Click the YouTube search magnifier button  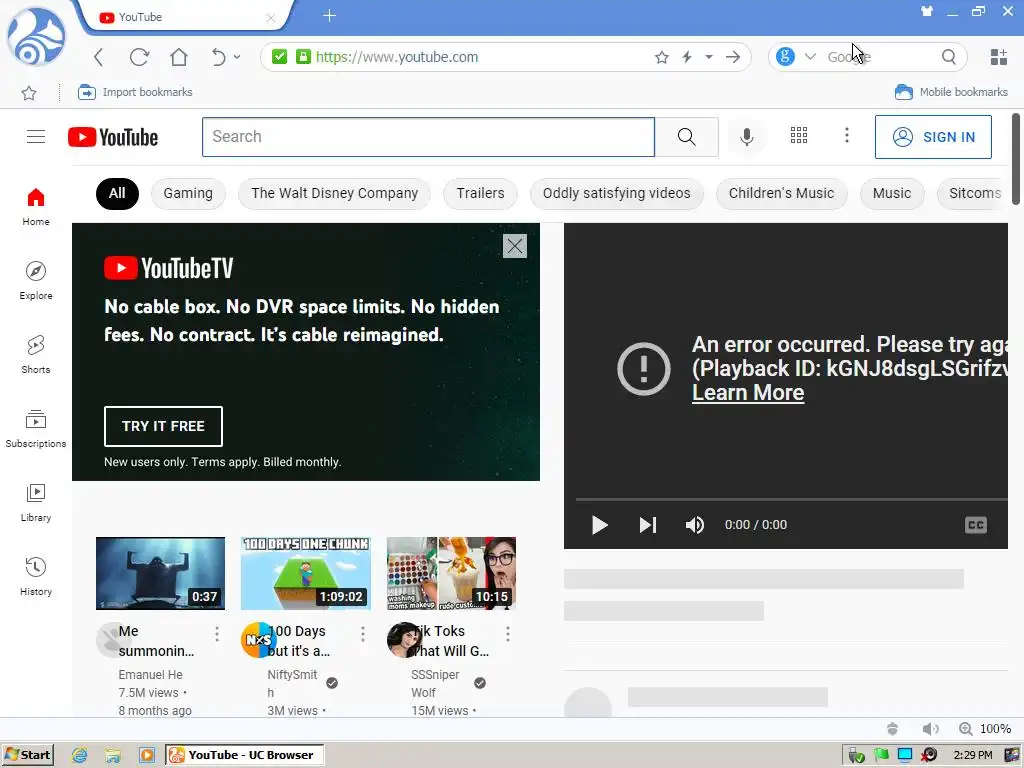coord(686,137)
